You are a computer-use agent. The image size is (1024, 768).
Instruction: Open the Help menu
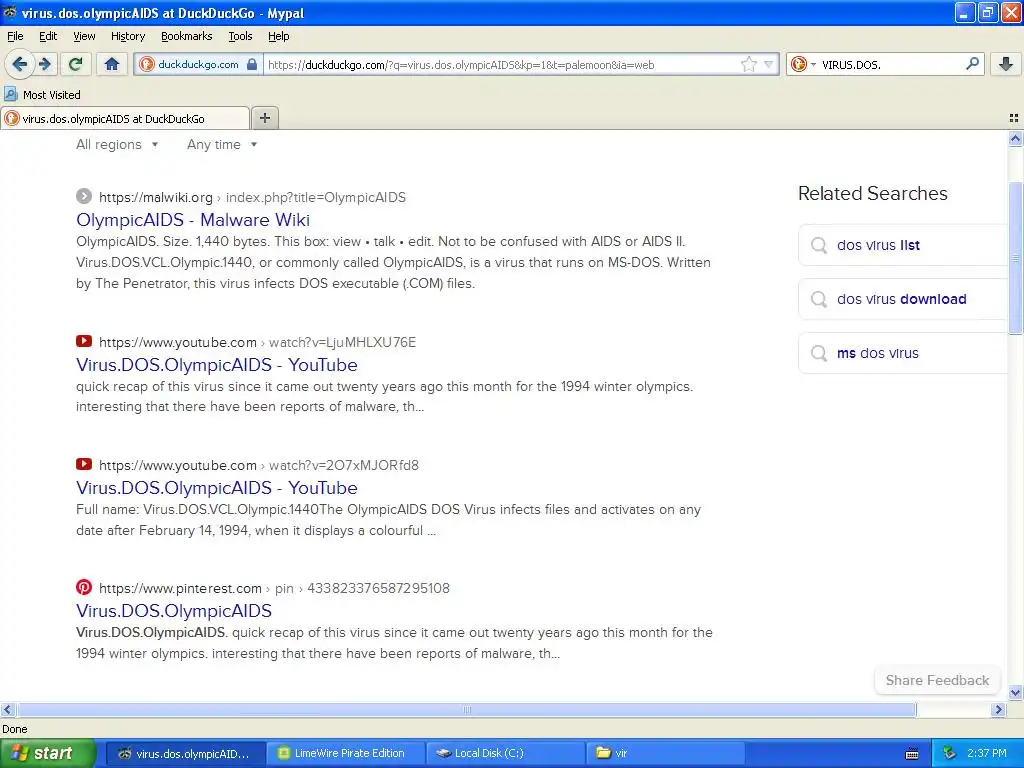(x=278, y=36)
